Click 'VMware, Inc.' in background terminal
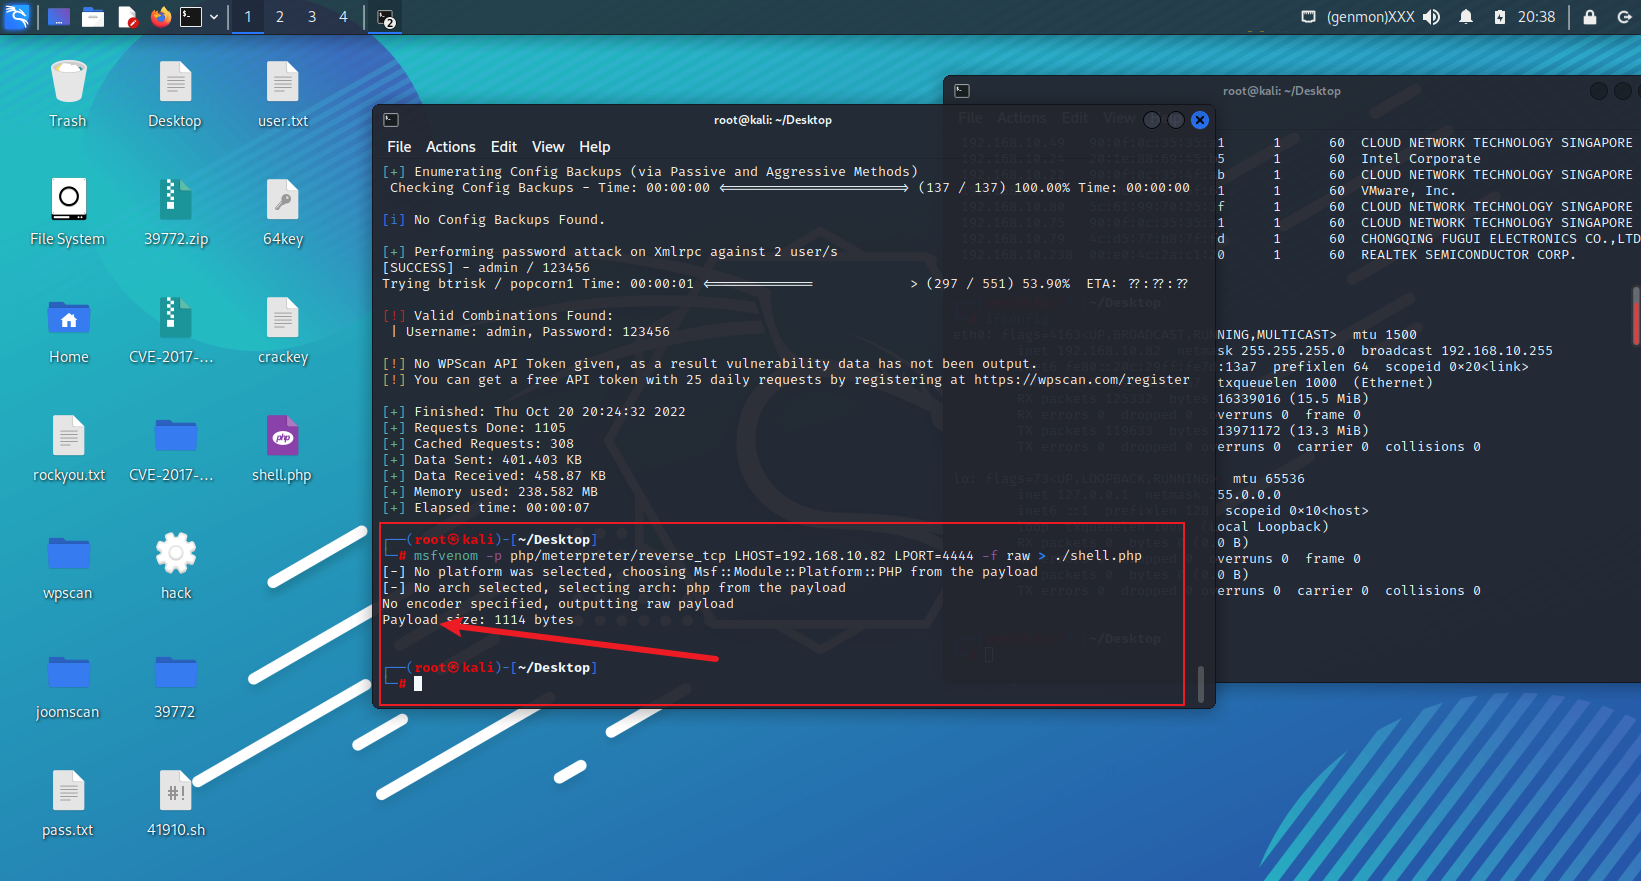 pyautogui.click(x=1408, y=191)
